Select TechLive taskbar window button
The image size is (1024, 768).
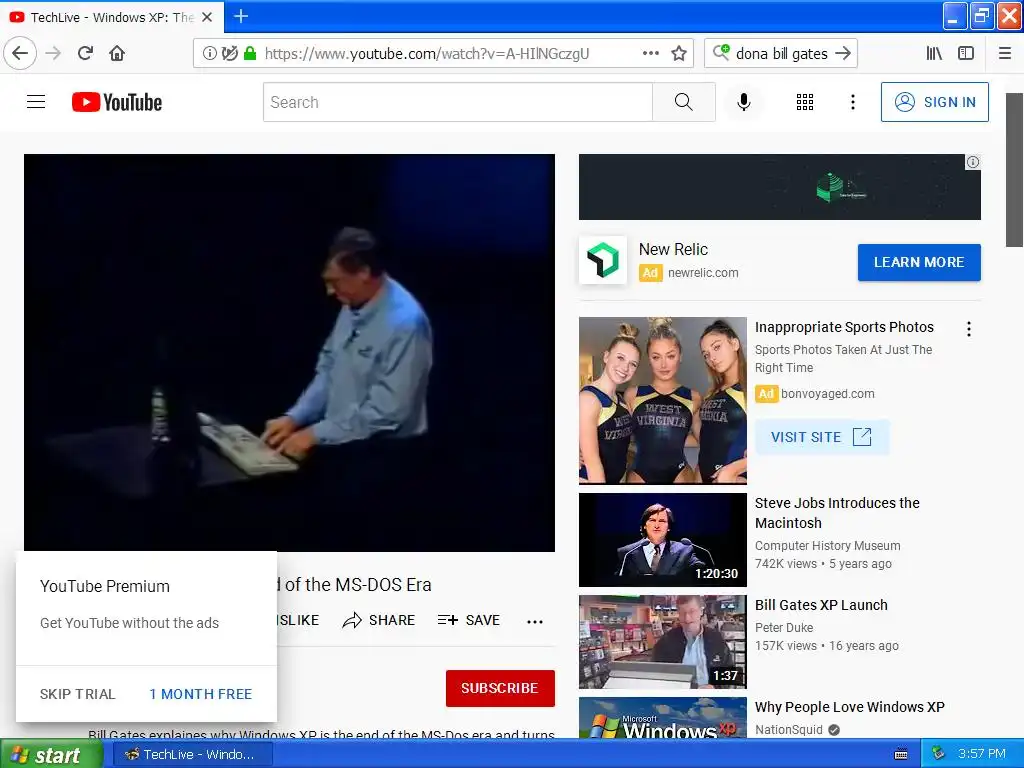[x=193, y=754]
